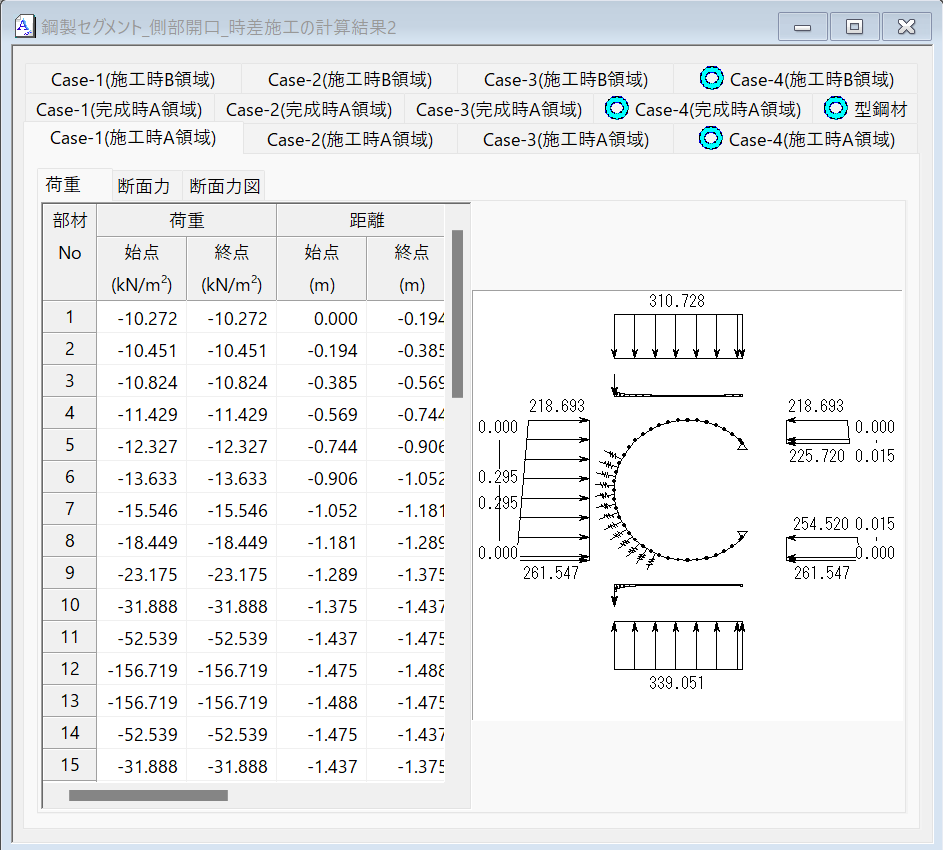Show the 断面力図 sub-tab
The height and width of the screenshot is (850, 943).
225,186
